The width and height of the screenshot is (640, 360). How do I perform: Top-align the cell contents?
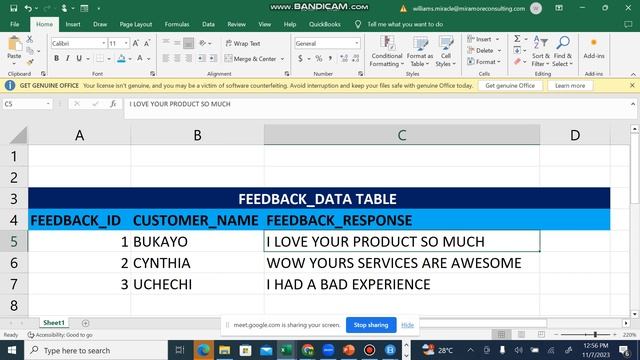166,43
